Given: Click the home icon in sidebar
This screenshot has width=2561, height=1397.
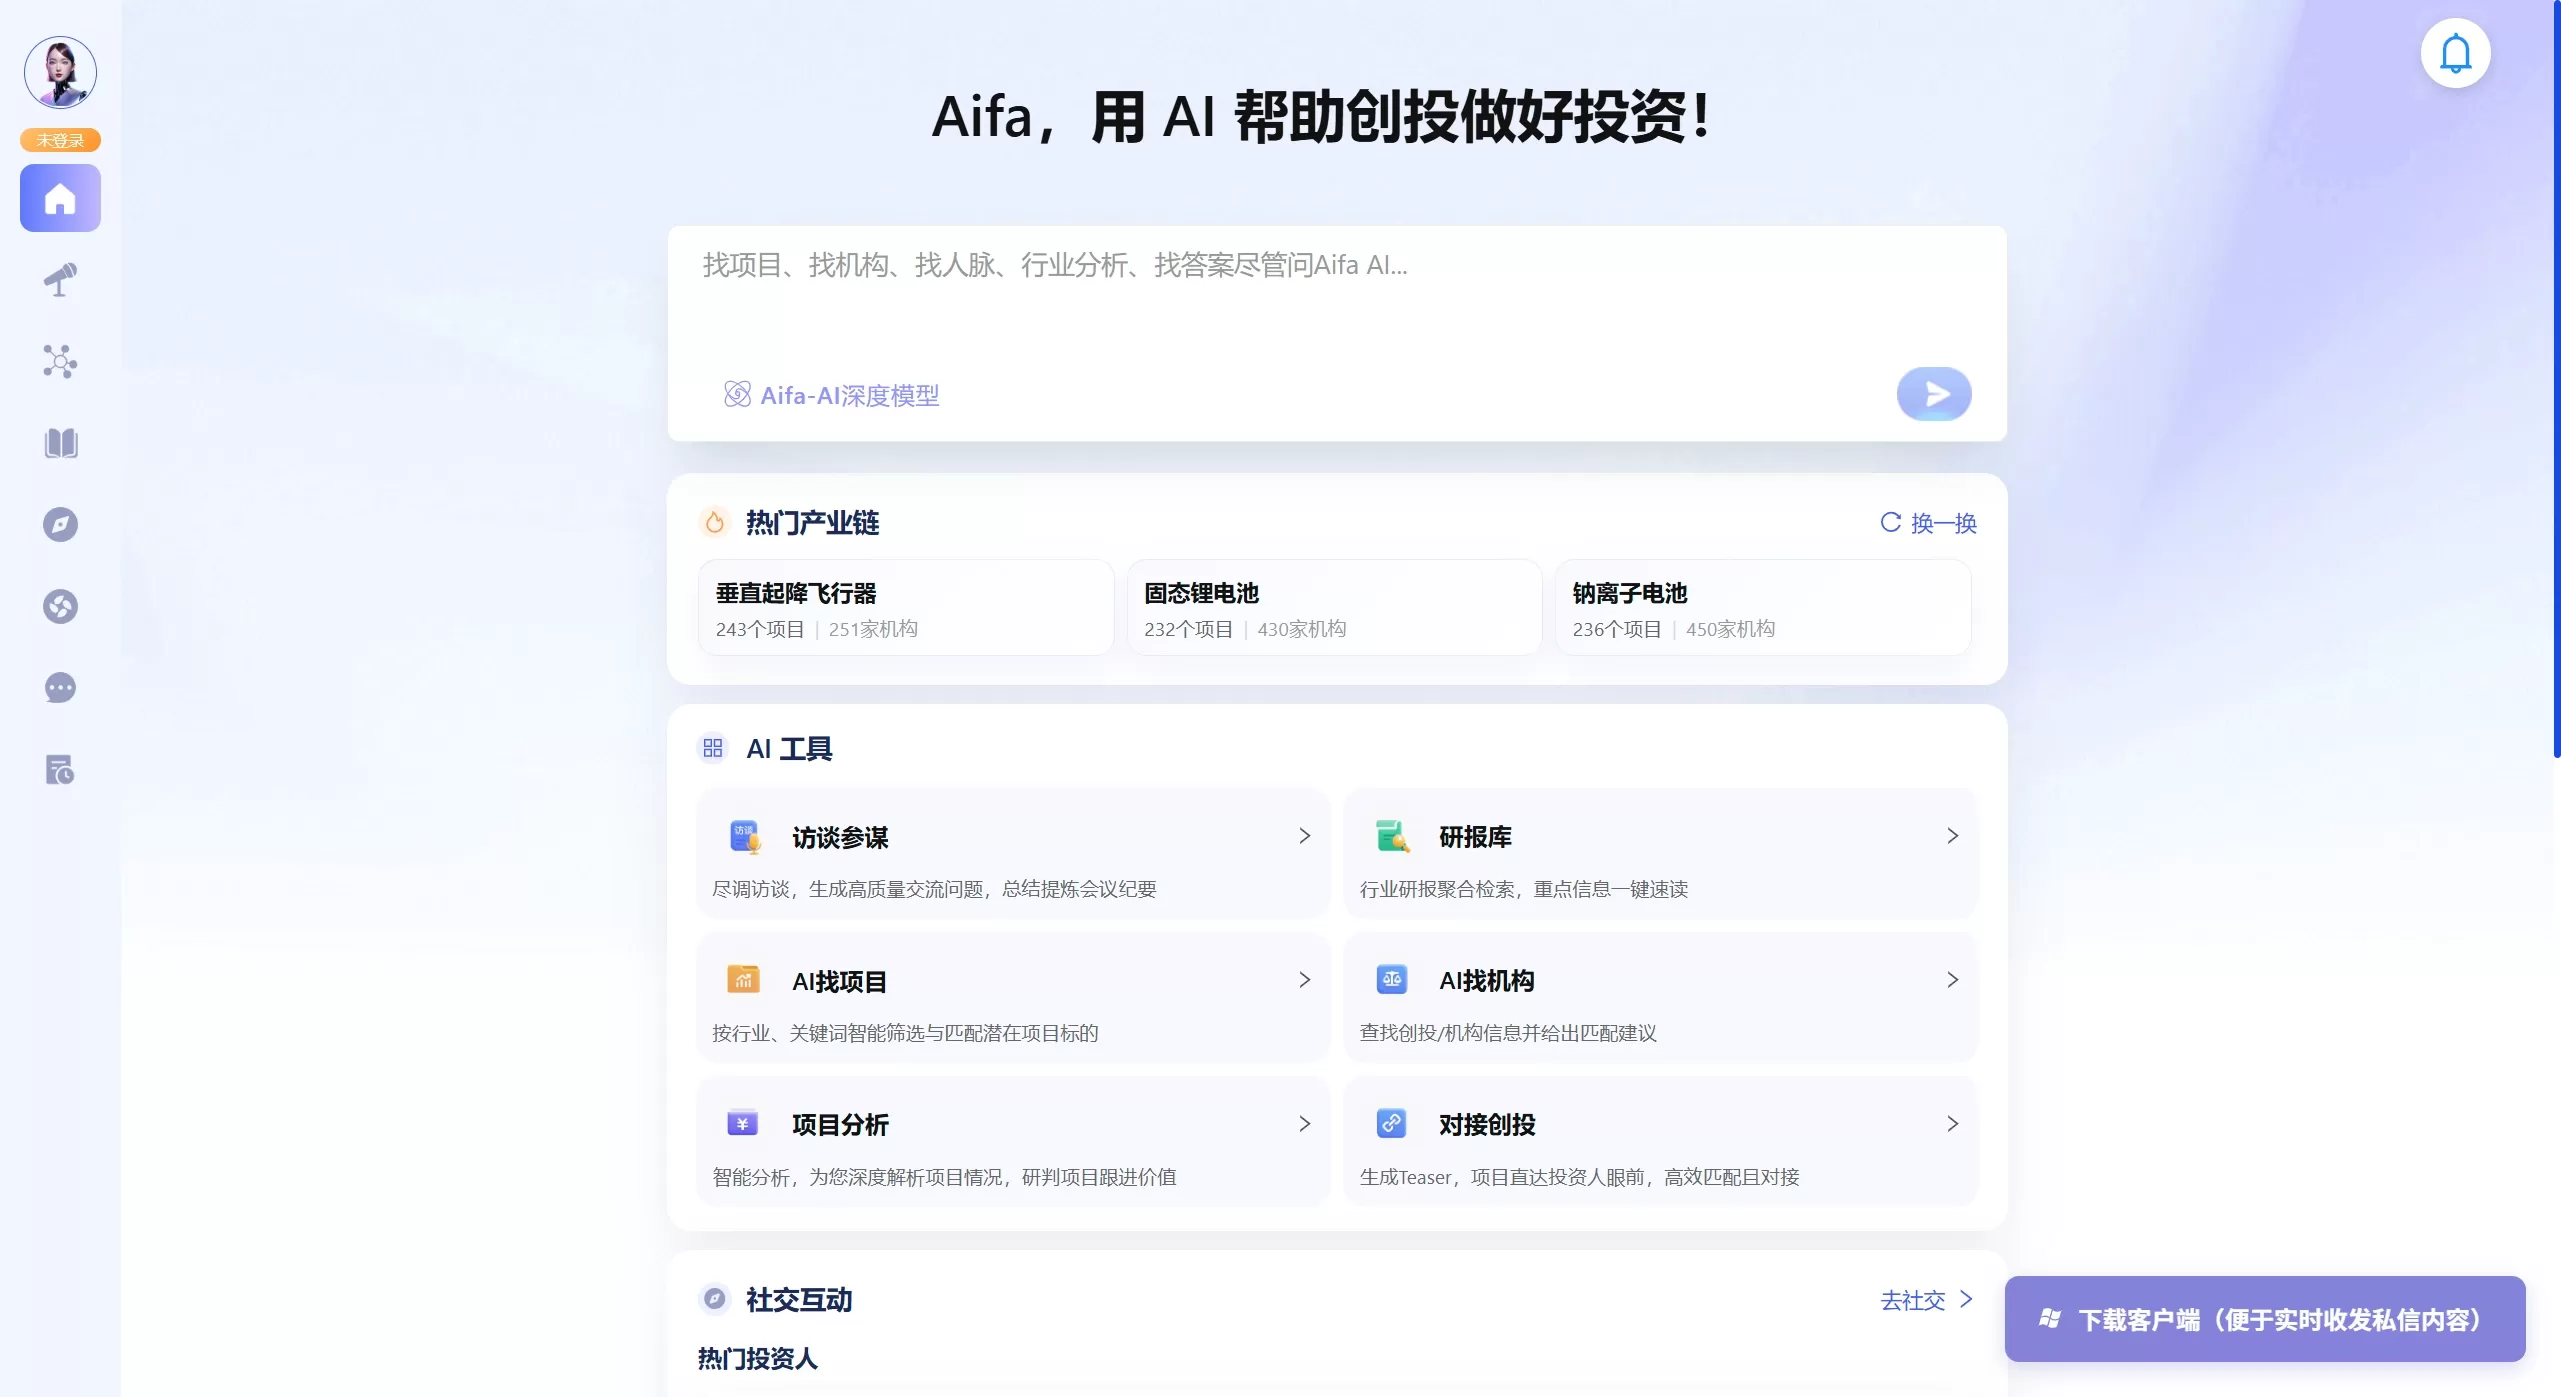Looking at the screenshot, I should click(60, 198).
